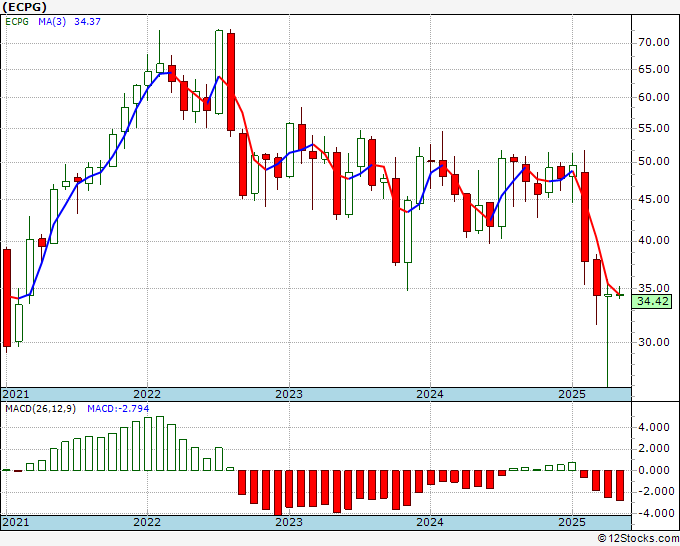Click 2025 on the MACD timeline
Image resolution: width=680 pixels, height=546 pixels.
pos(572,522)
